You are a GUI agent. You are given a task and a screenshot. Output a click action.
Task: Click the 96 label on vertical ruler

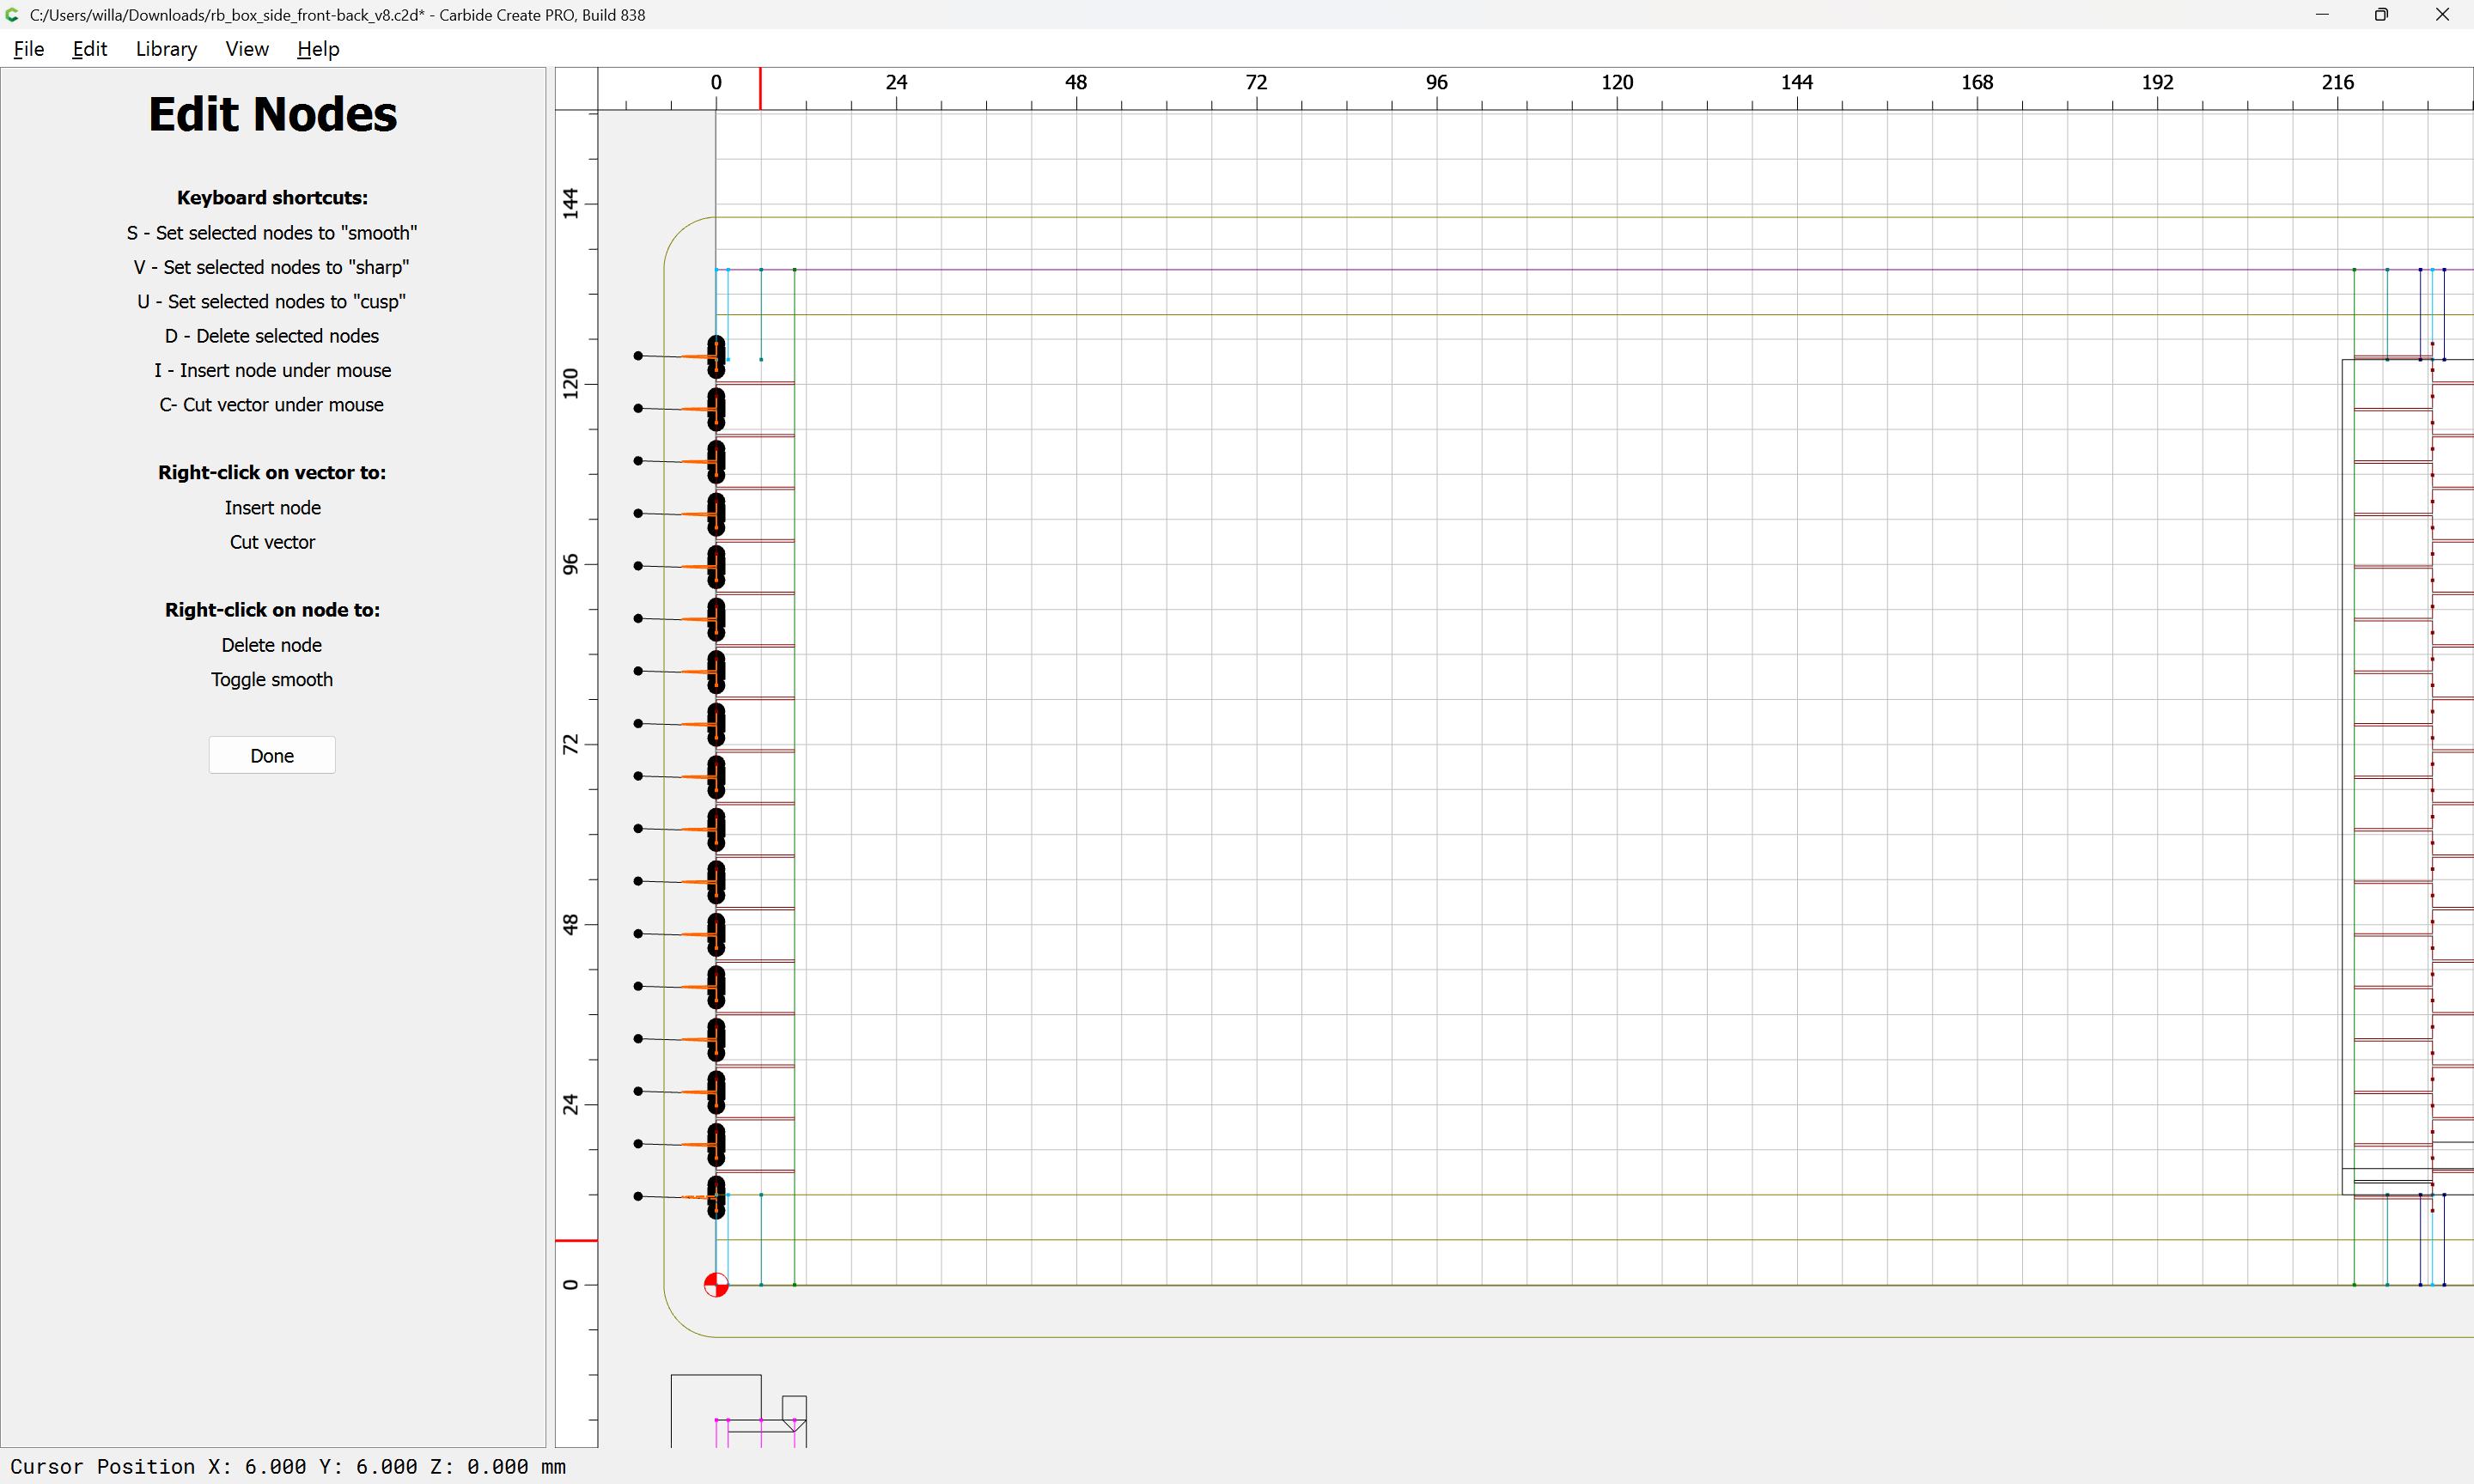click(570, 564)
